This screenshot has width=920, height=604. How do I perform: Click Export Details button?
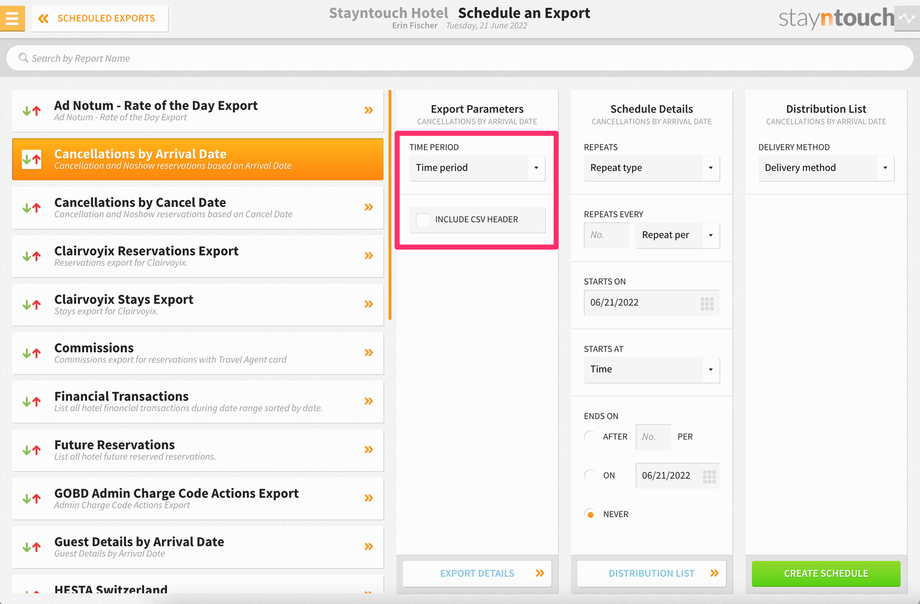(x=477, y=573)
